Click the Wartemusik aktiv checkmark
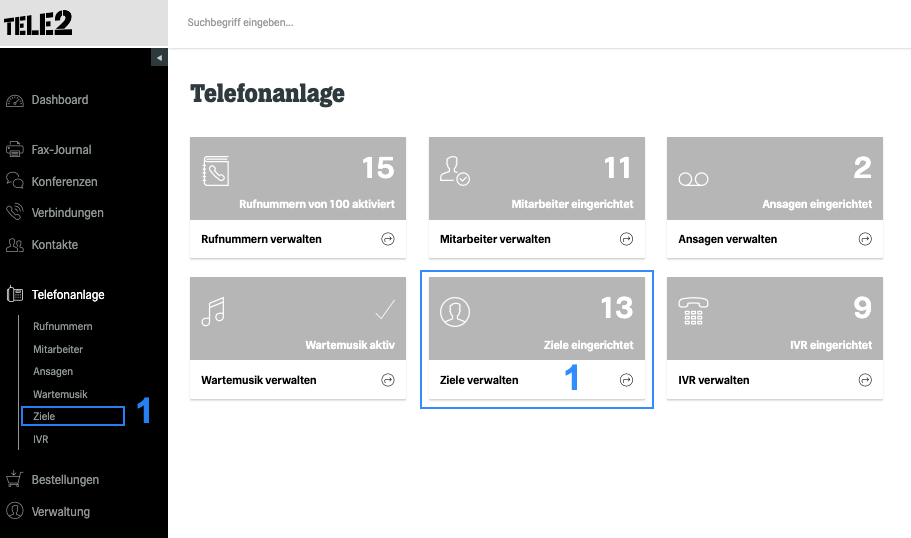Image resolution: width=911 pixels, height=538 pixels. [x=385, y=310]
